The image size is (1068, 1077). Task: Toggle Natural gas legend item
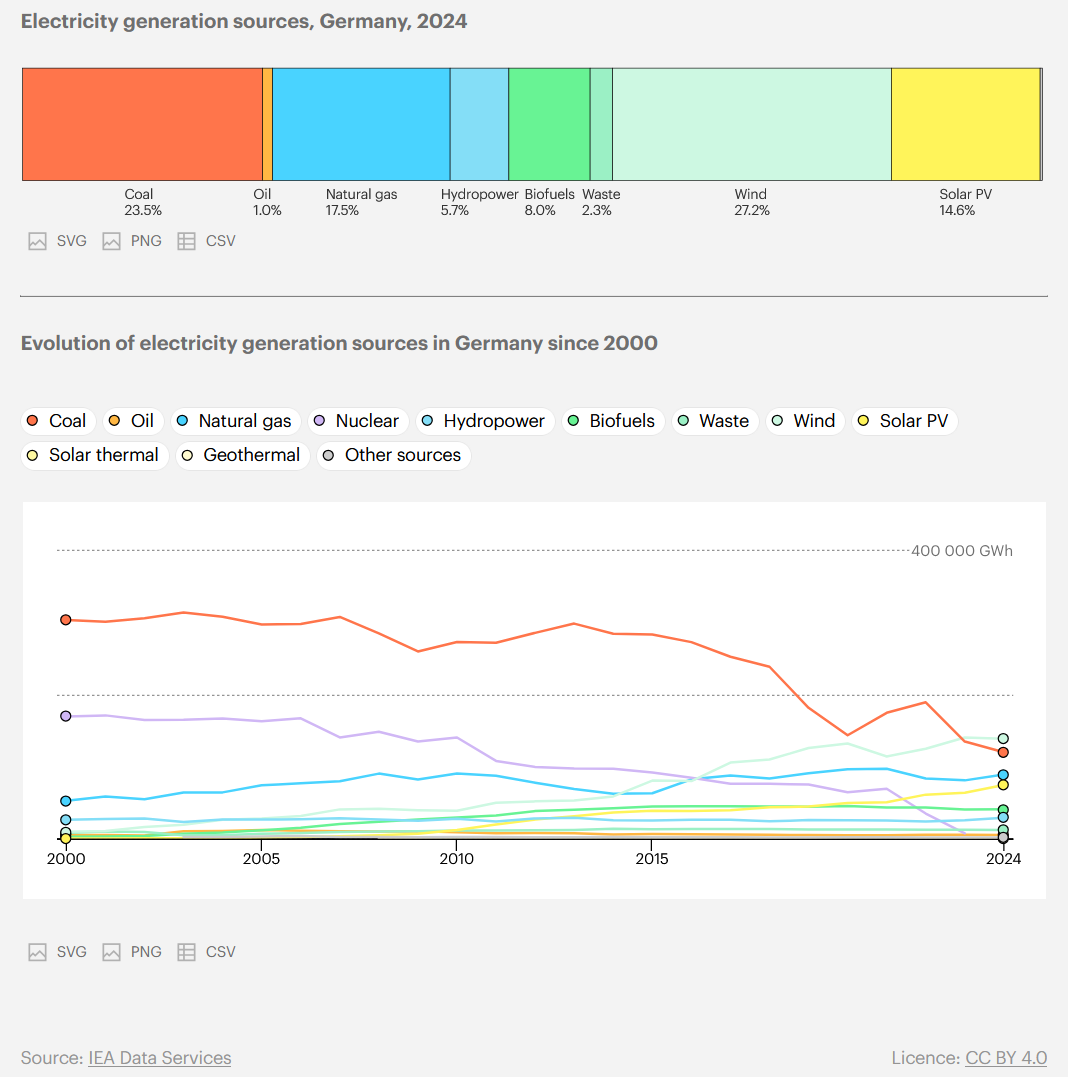click(x=234, y=421)
